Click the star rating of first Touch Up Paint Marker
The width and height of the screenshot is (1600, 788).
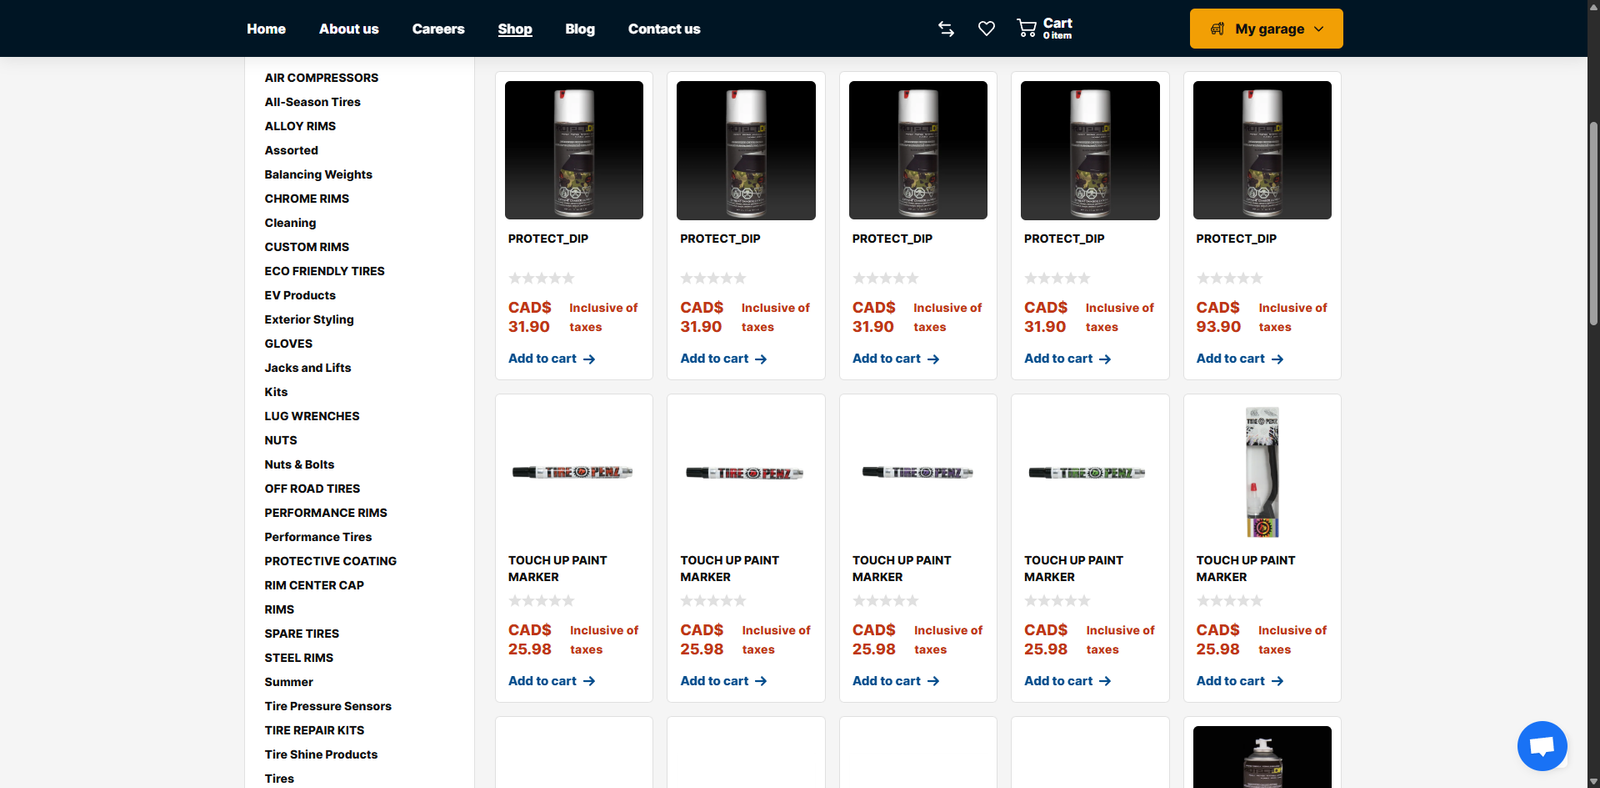(x=541, y=601)
